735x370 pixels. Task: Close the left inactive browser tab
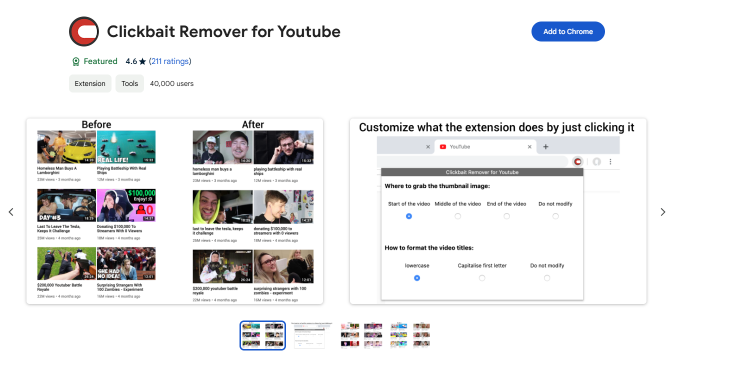tap(428, 147)
